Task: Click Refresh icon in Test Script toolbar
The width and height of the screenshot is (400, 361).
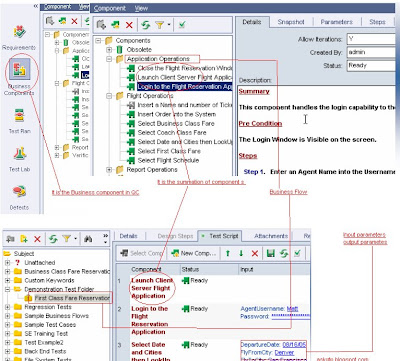Action: tap(284, 253)
